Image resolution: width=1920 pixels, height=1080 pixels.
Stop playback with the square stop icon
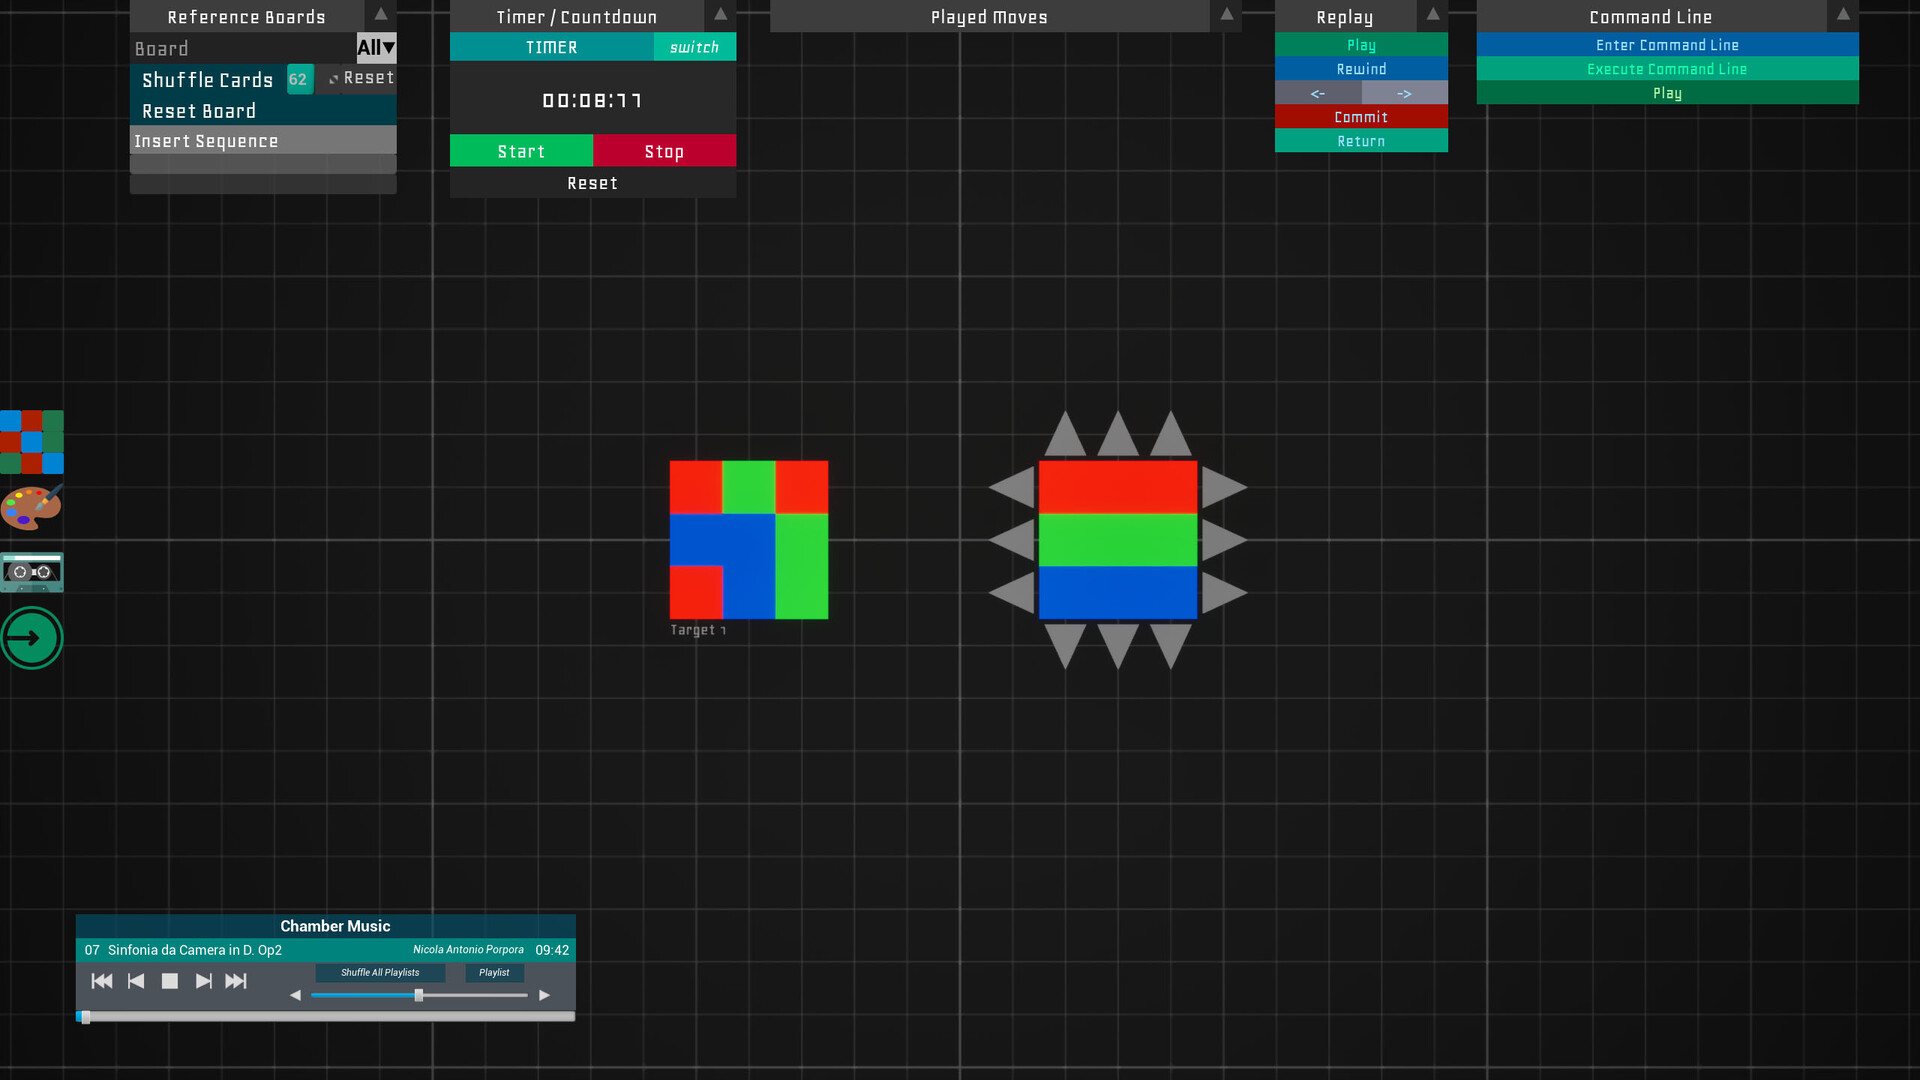point(170,981)
